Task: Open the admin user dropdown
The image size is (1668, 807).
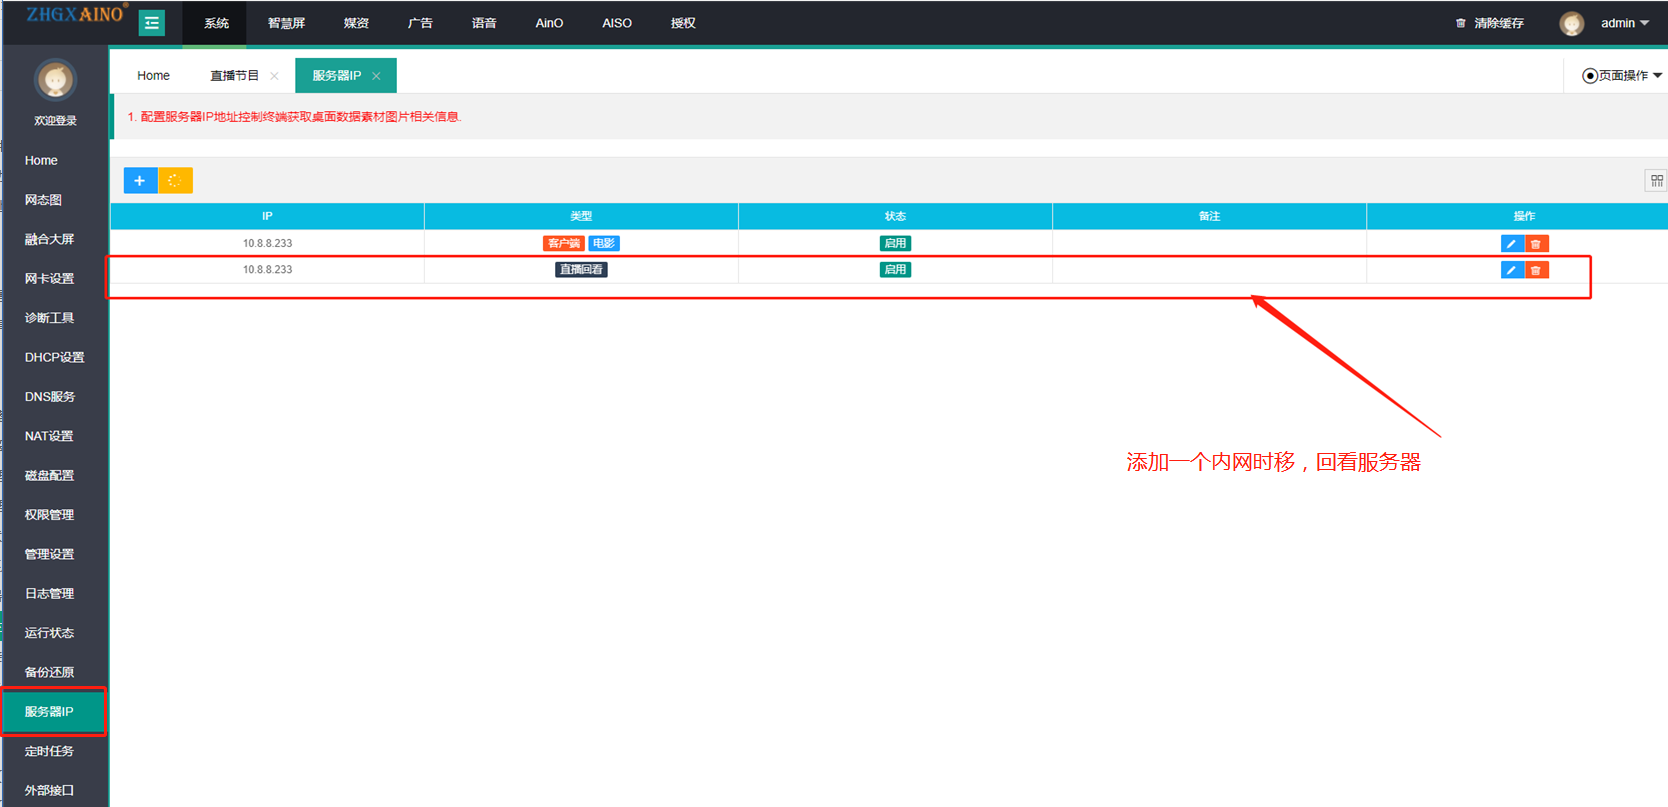Action: pos(1623,23)
